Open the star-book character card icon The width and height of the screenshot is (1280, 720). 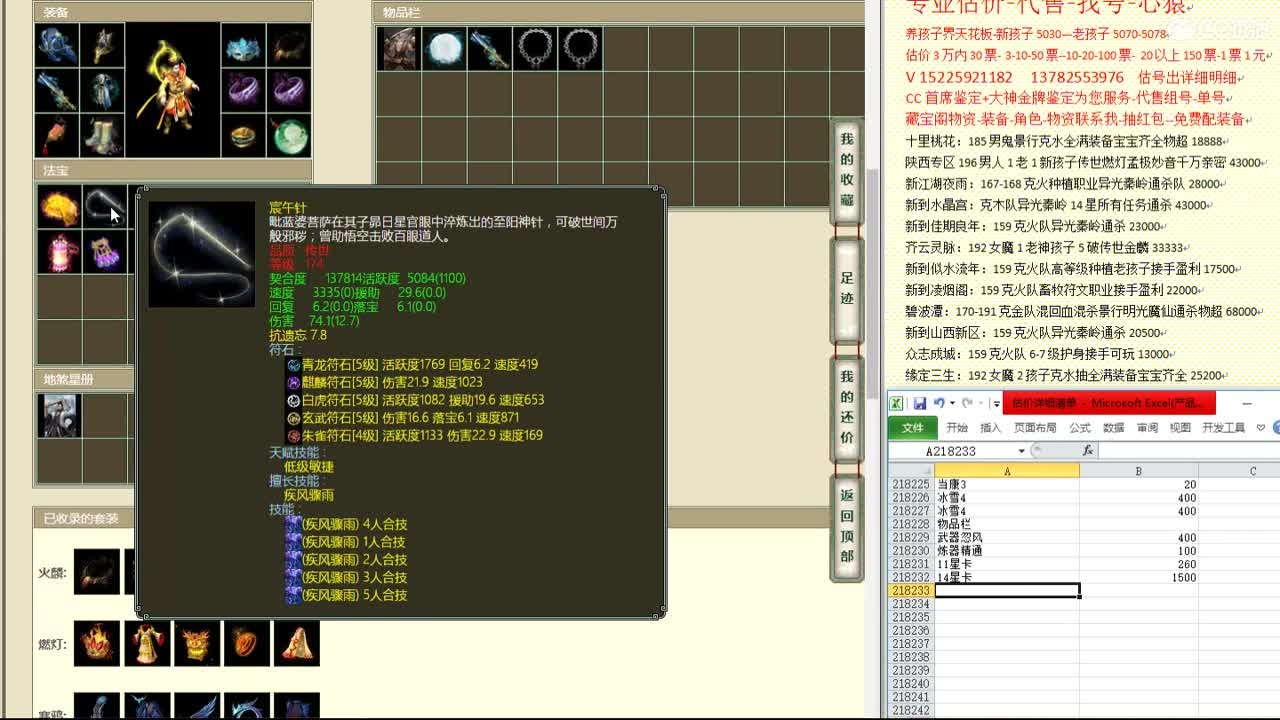point(59,415)
